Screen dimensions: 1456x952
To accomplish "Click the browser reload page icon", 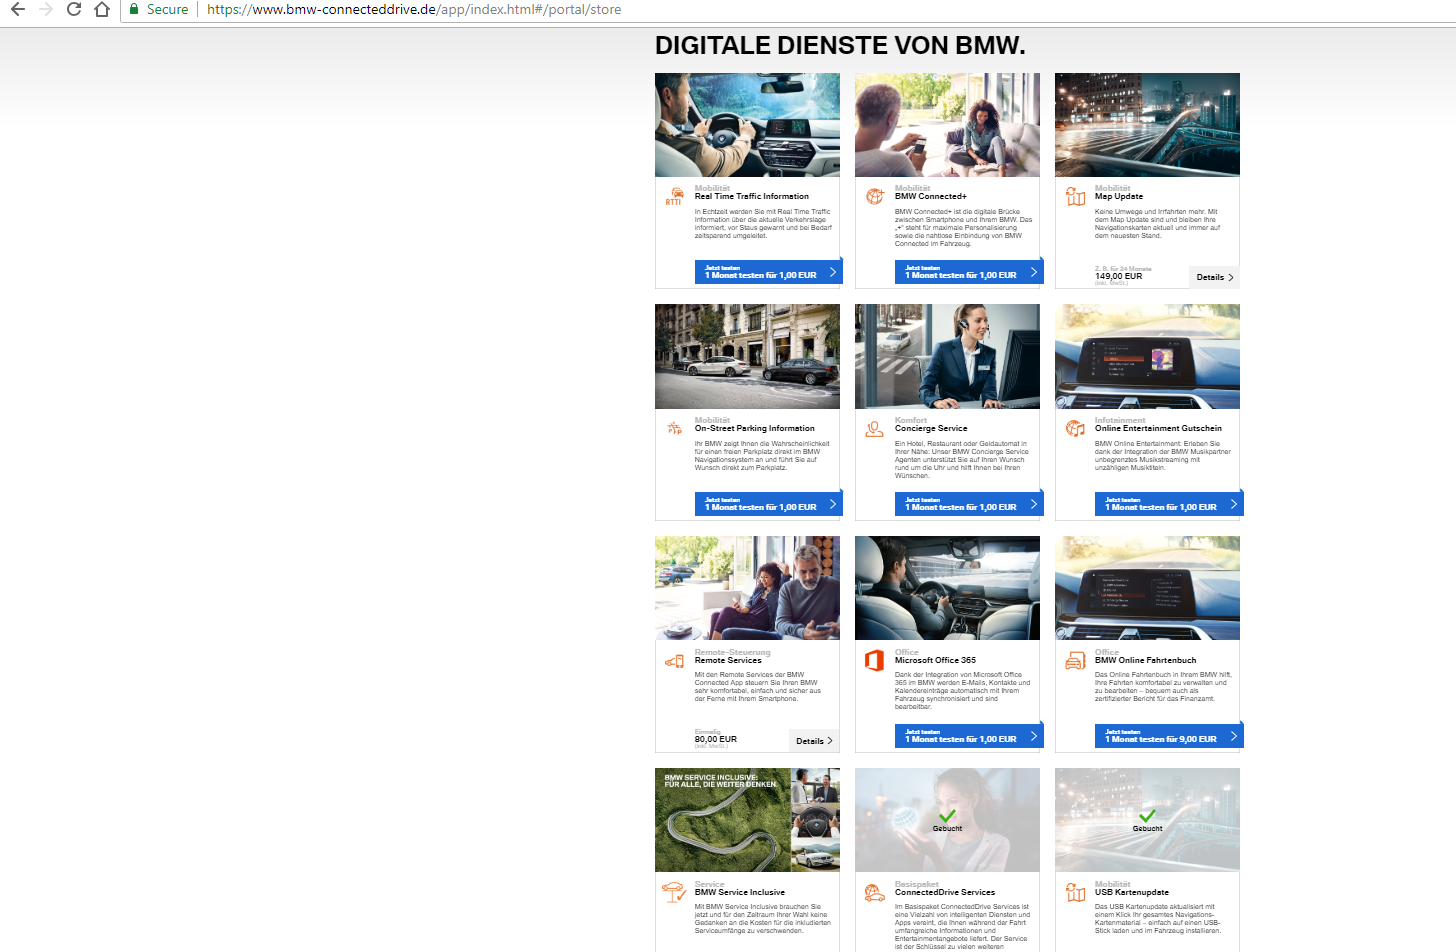I will pyautogui.click(x=74, y=9).
